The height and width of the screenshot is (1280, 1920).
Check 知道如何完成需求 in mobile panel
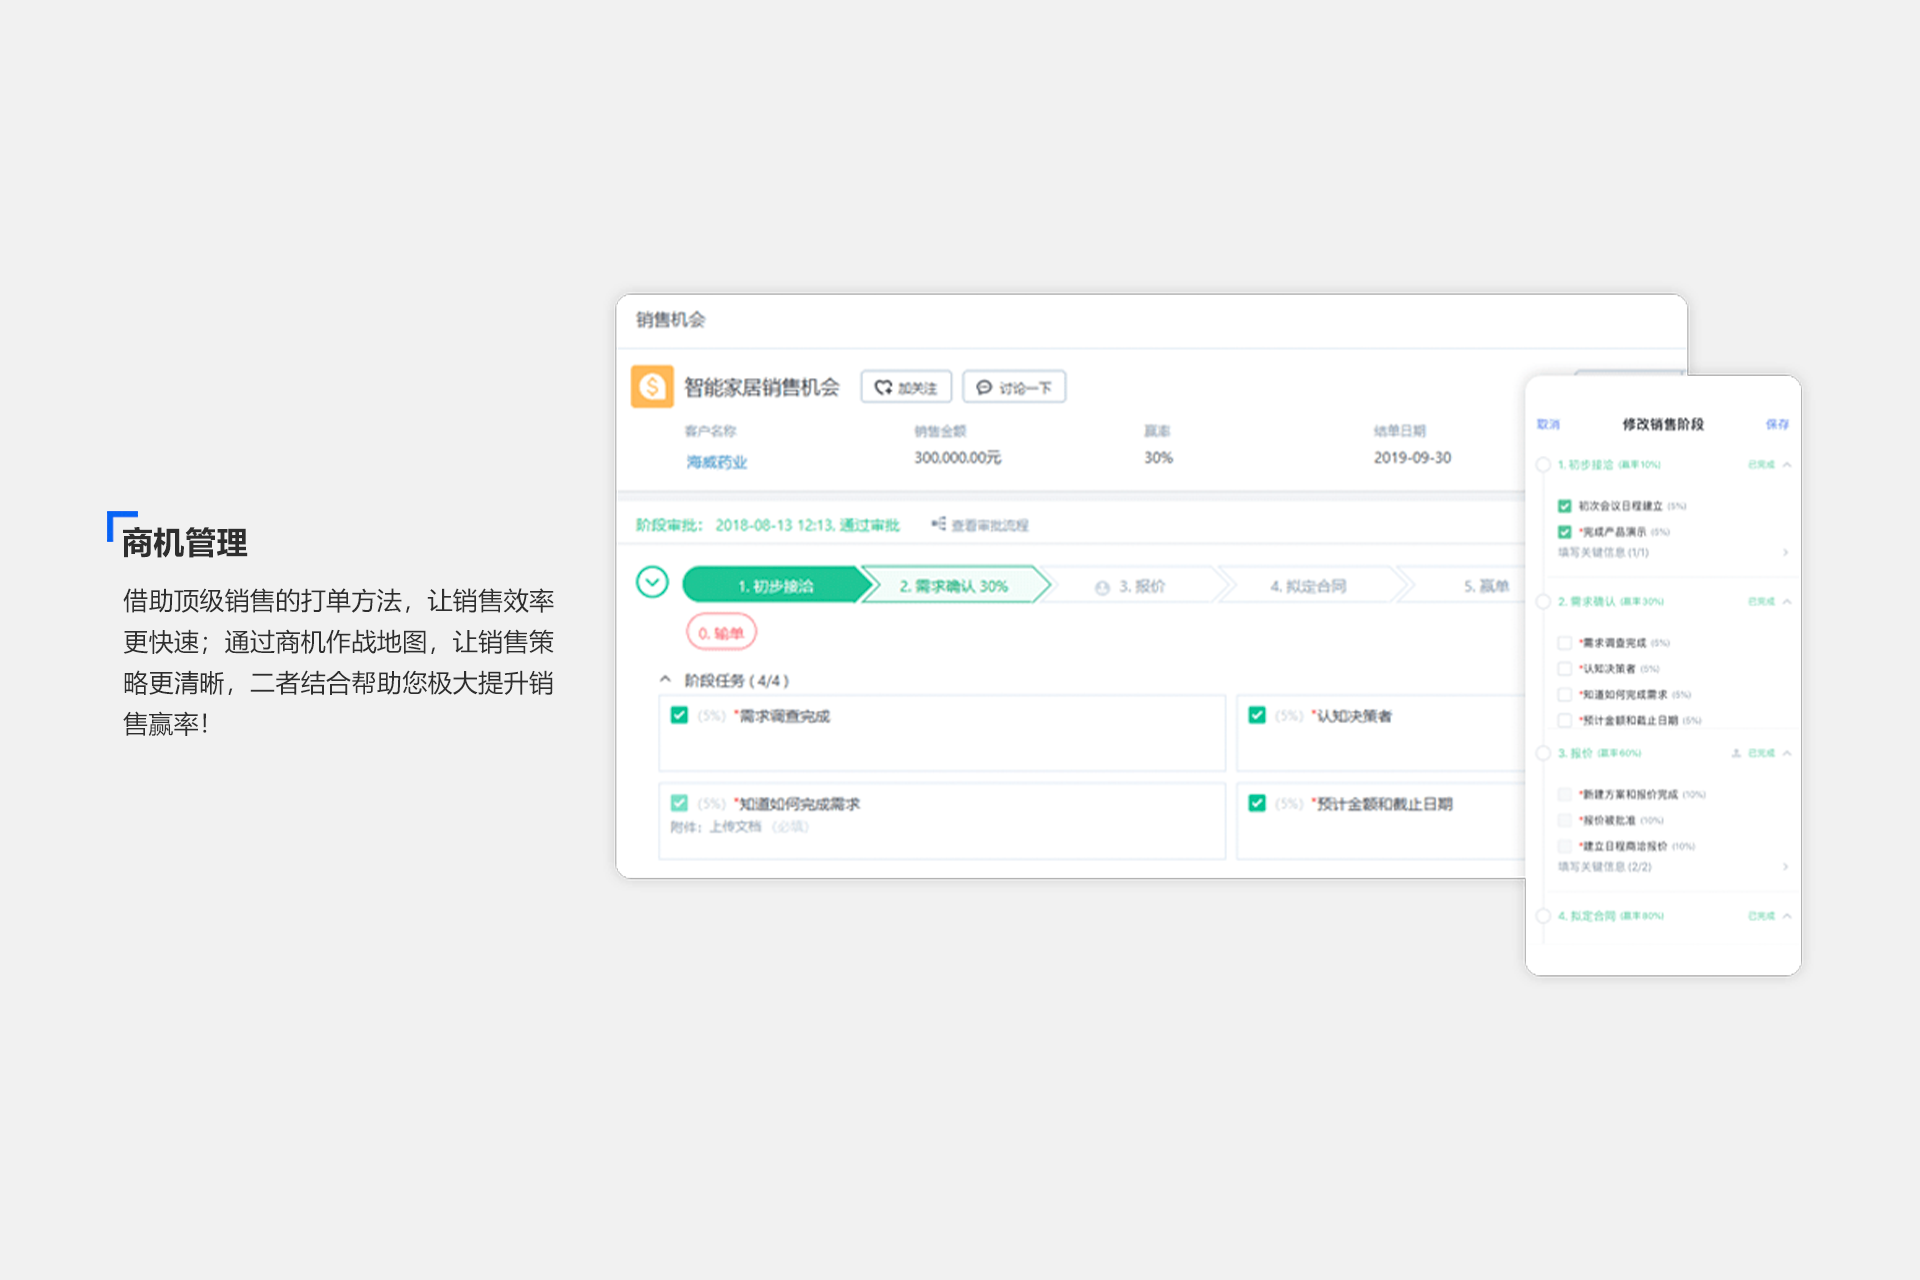click(x=1565, y=695)
